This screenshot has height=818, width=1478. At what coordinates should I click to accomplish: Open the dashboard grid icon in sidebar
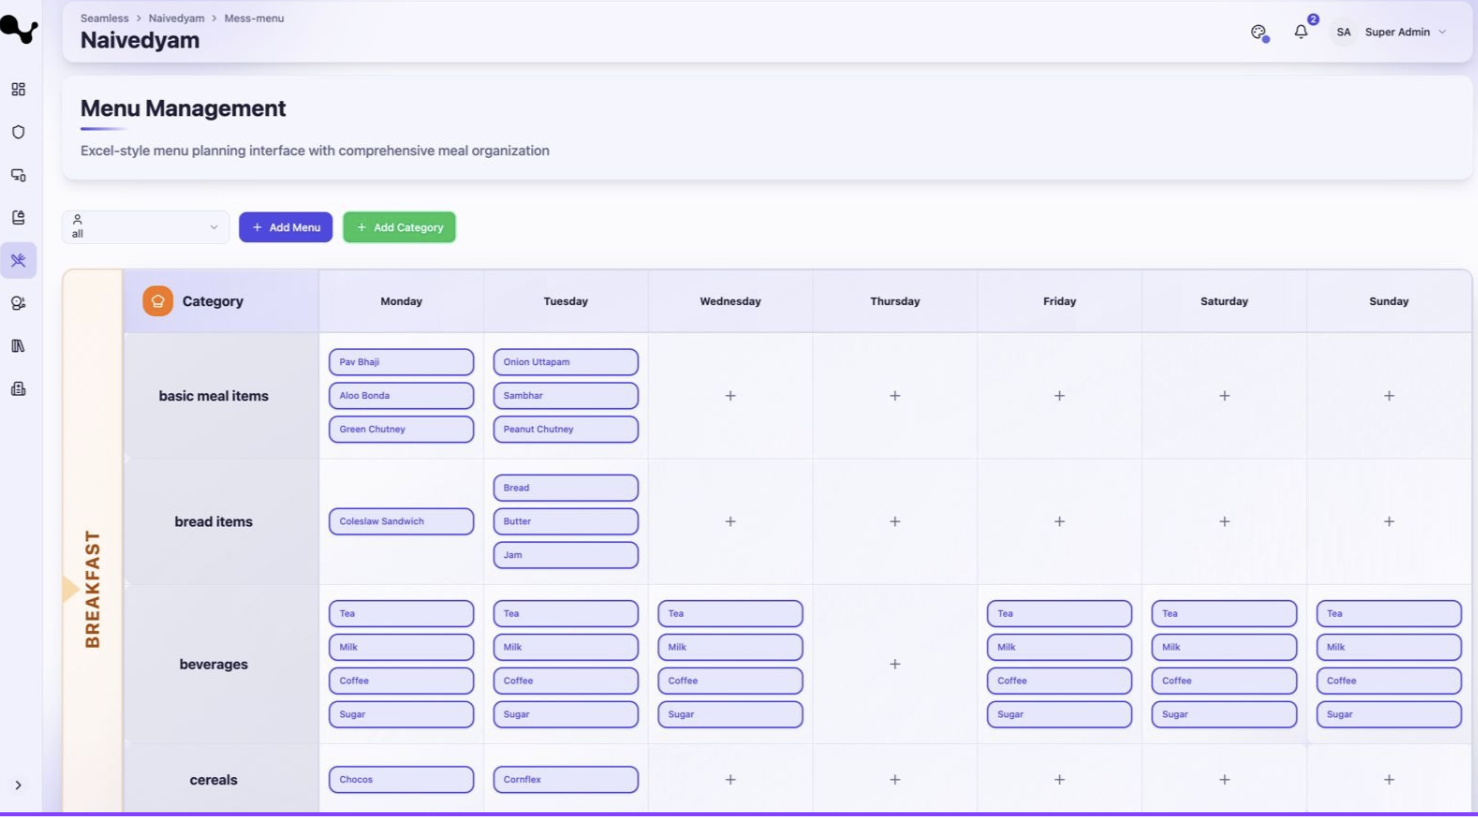tap(18, 89)
